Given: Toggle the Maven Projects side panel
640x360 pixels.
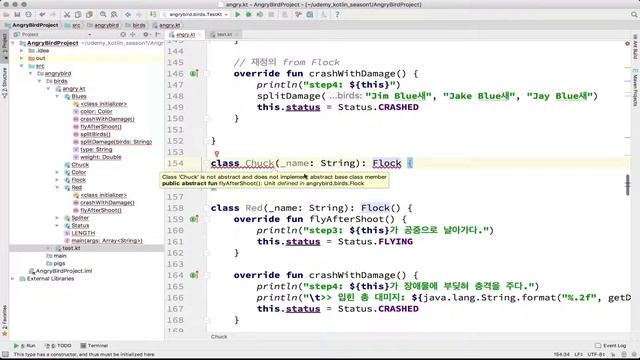Looking at the screenshot, I should (x=635, y=88).
